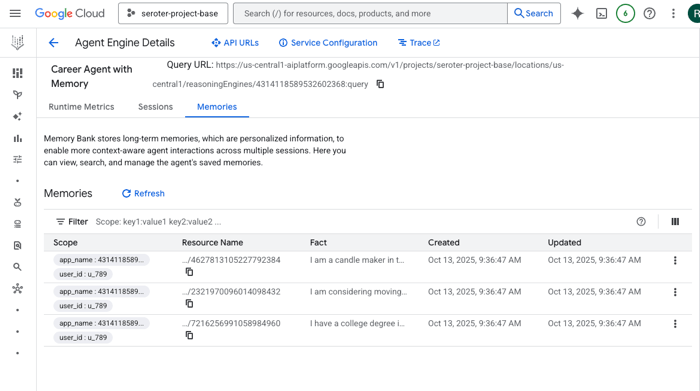Open row actions for candle maker memory
The width and height of the screenshot is (700, 391).
point(675,260)
